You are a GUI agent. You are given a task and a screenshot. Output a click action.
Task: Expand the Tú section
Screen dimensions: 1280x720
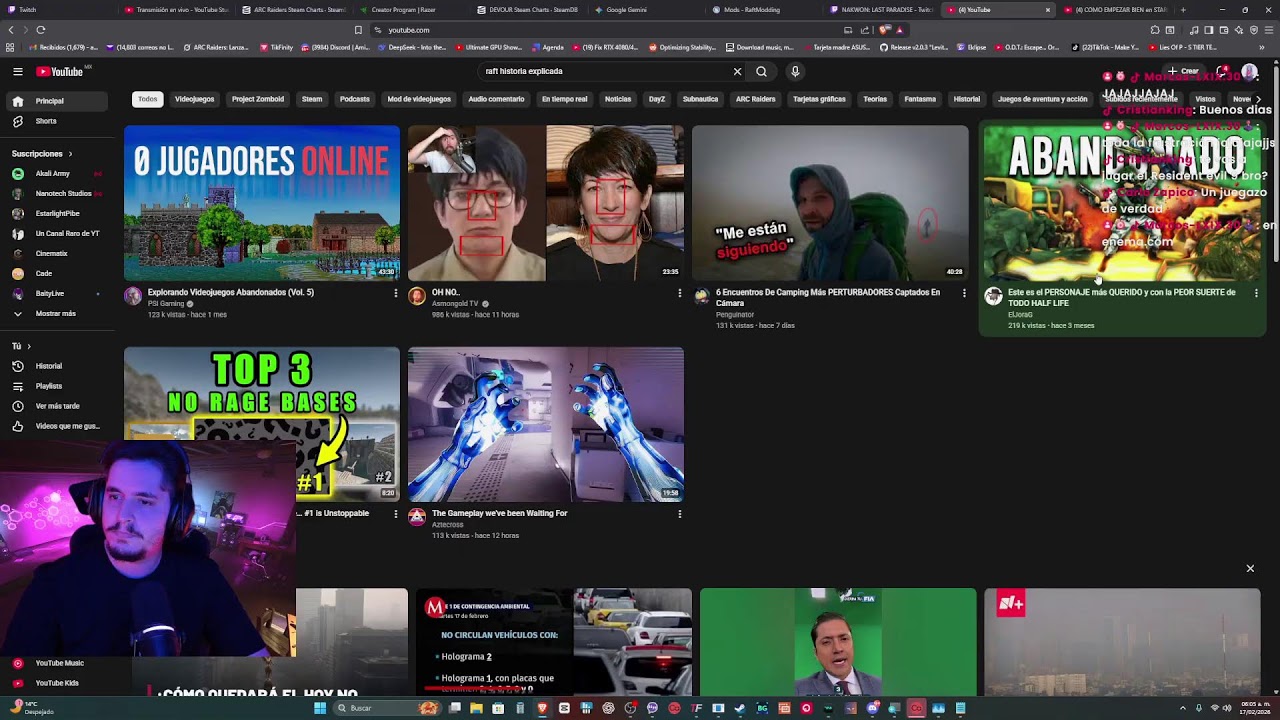coord(20,346)
